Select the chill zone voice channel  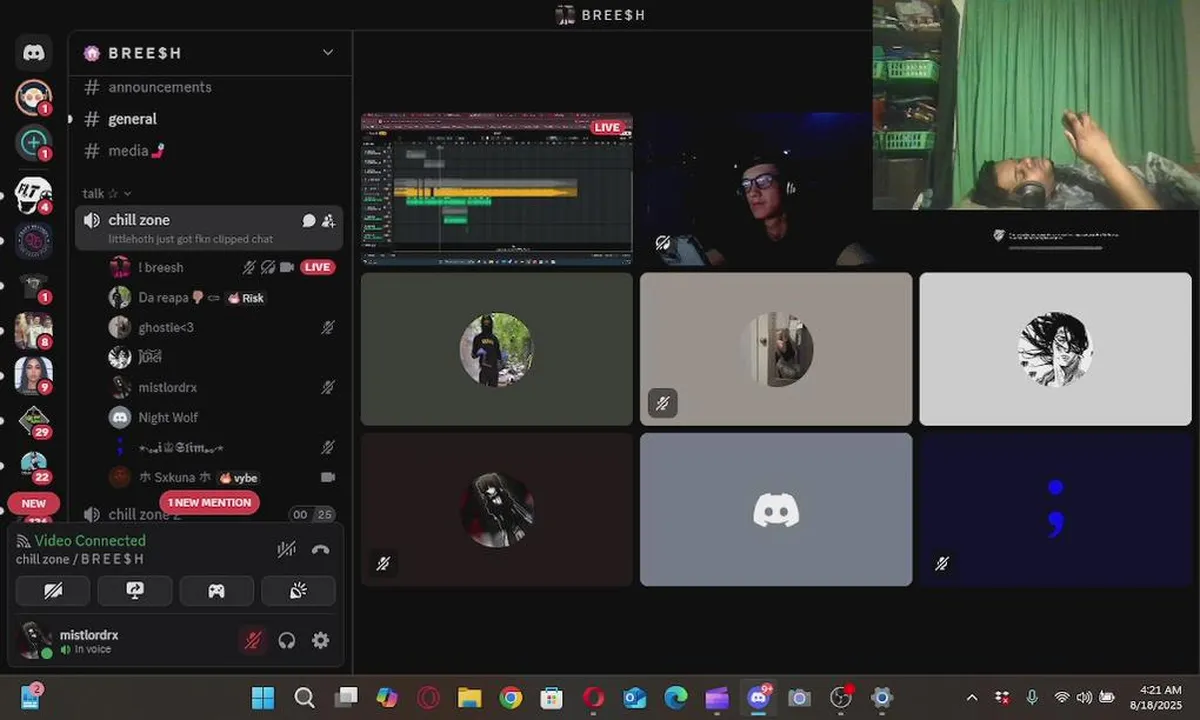[x=209, y=228]
